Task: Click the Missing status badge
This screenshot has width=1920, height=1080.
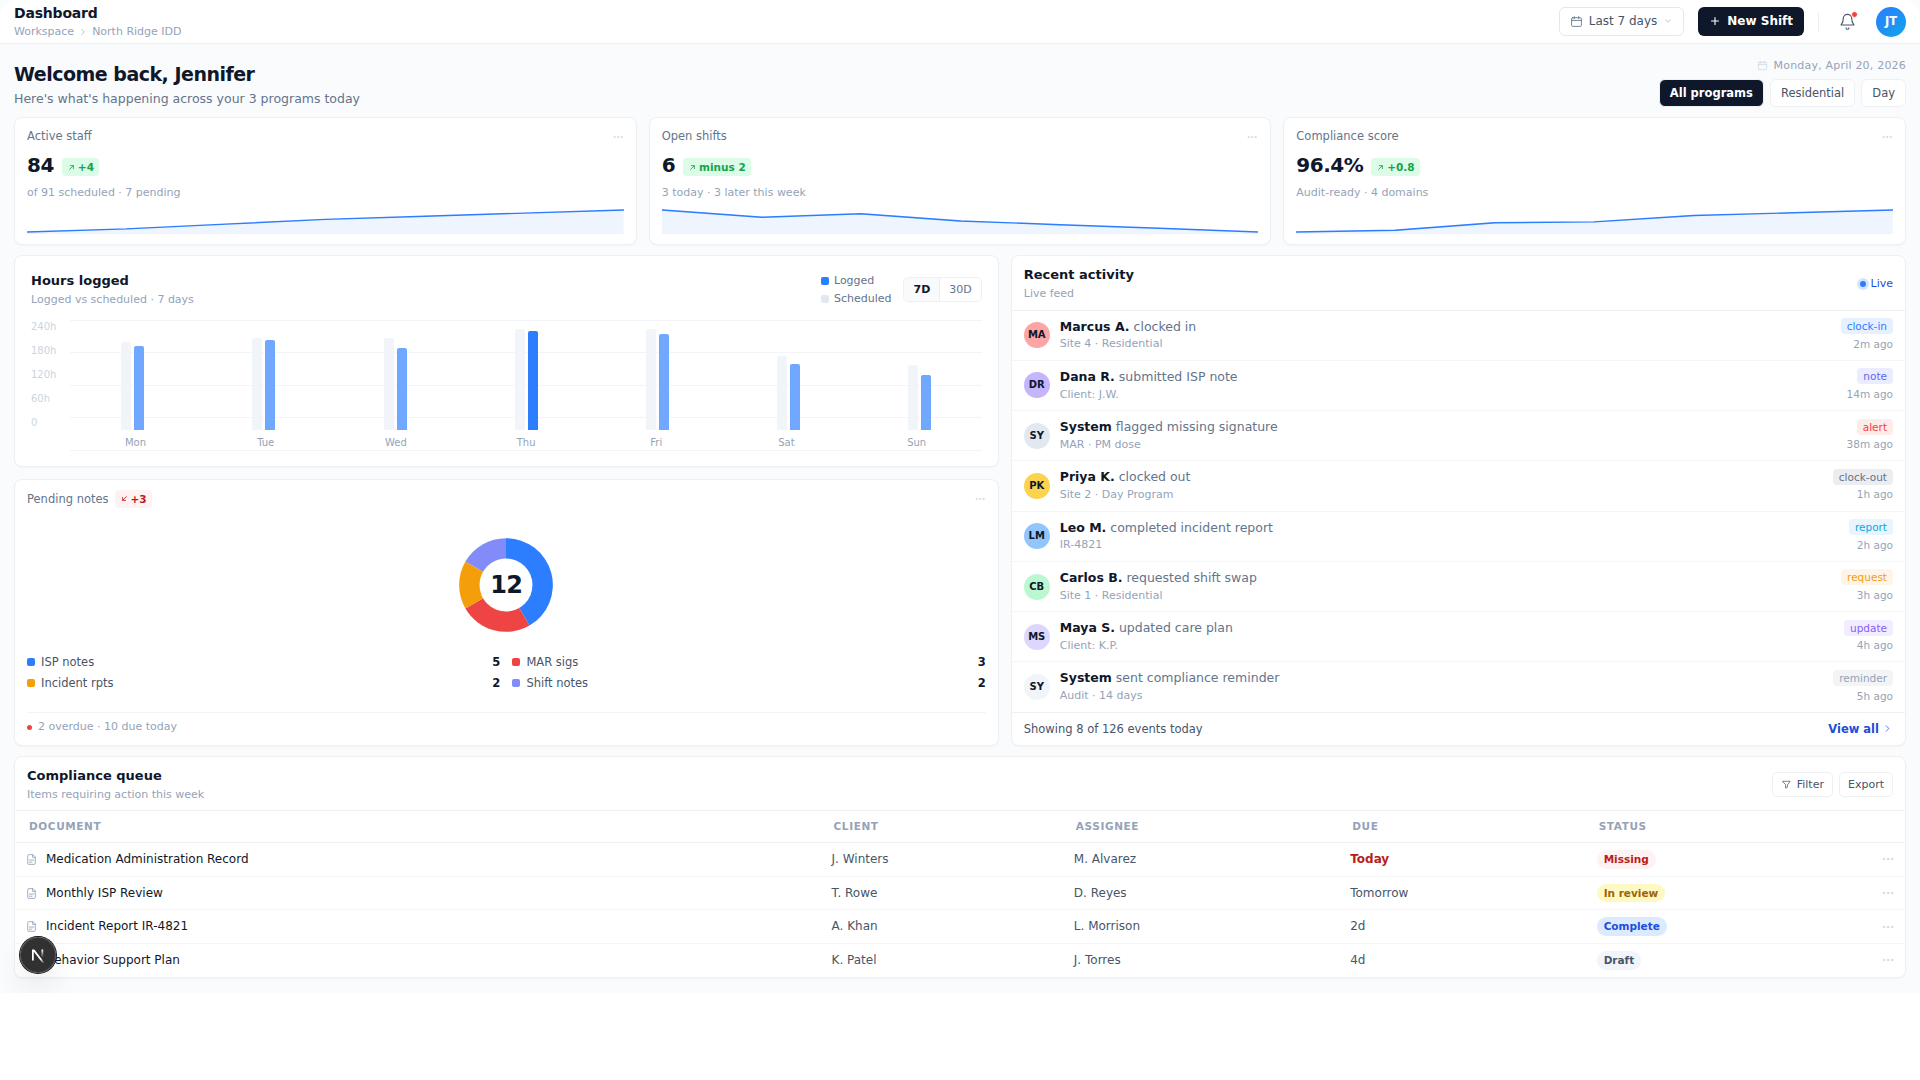Action: click(1626, 860)
